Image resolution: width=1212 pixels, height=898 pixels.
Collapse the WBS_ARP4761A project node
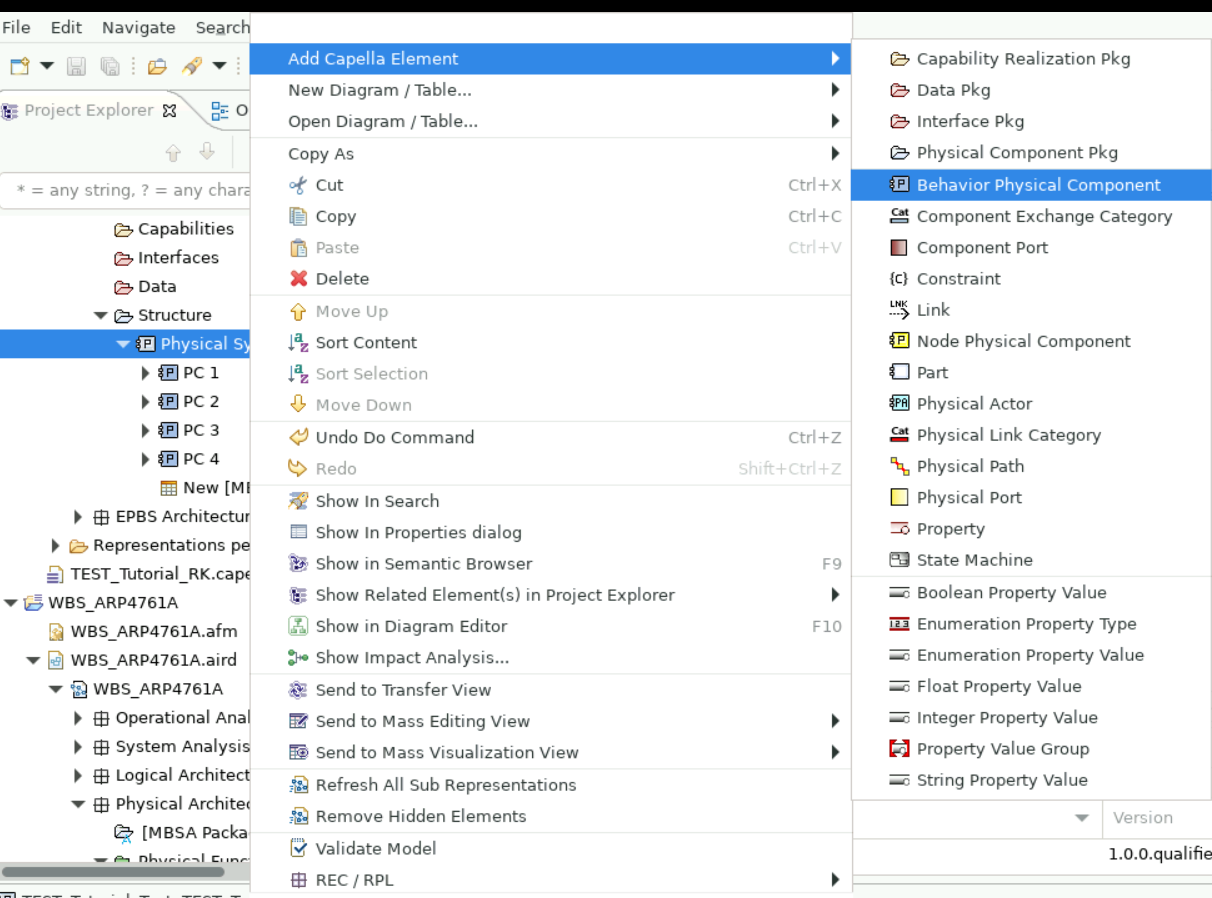click(x=10, y=603)
